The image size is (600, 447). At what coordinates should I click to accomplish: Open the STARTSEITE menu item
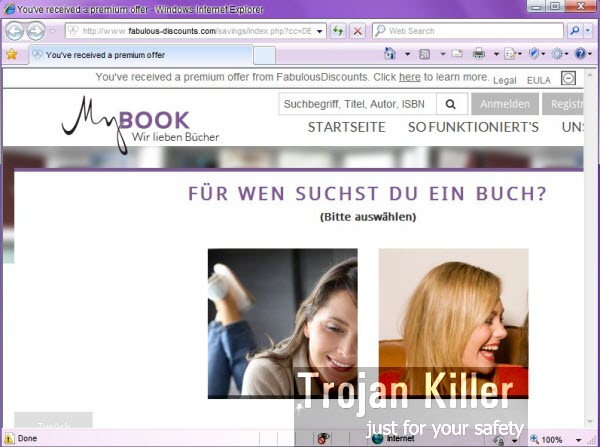pyautogui.click(x=346, y=127)
